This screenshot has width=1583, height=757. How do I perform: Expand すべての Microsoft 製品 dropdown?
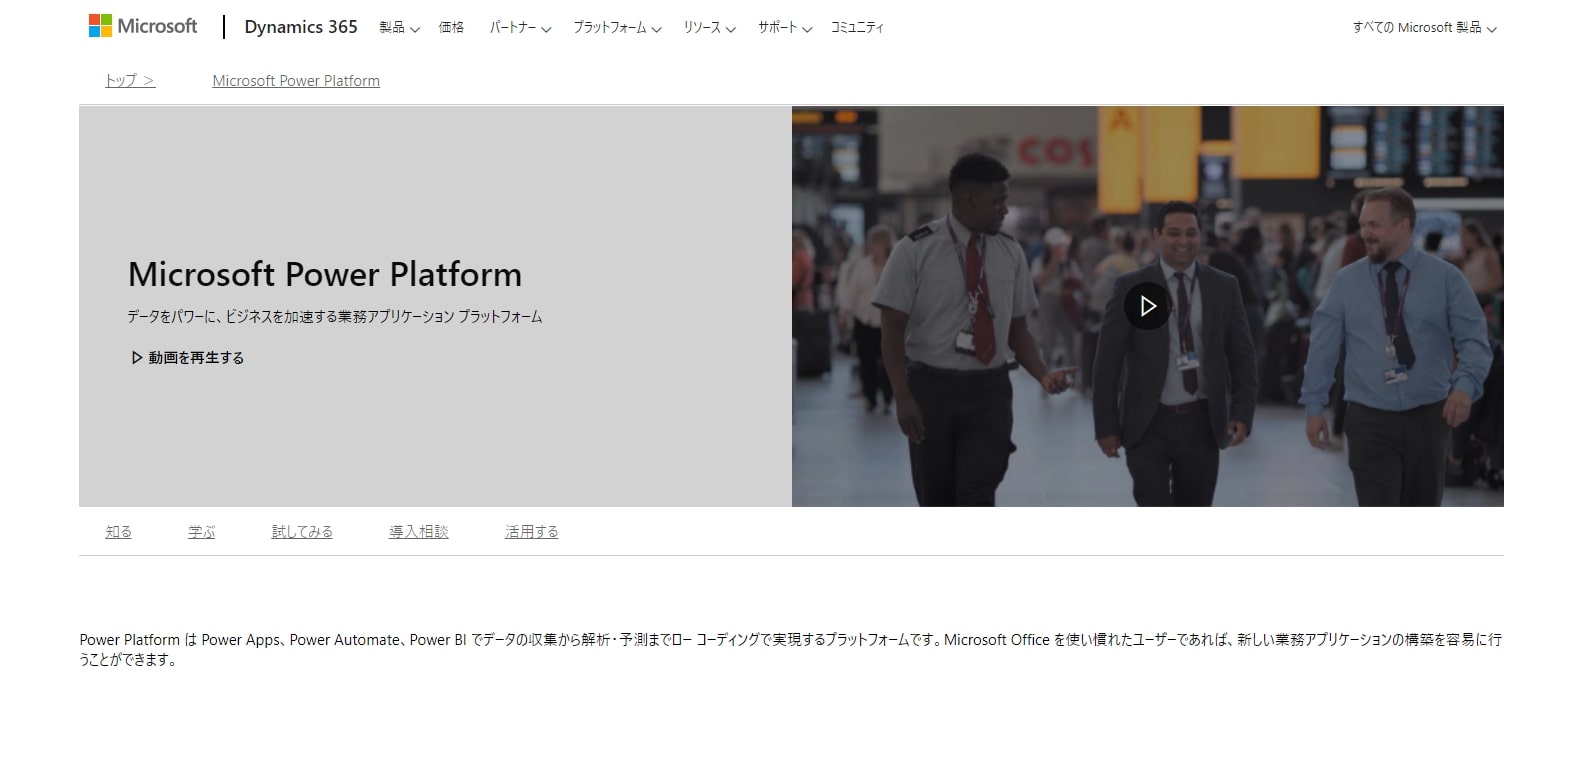(x=1424, y=28)
